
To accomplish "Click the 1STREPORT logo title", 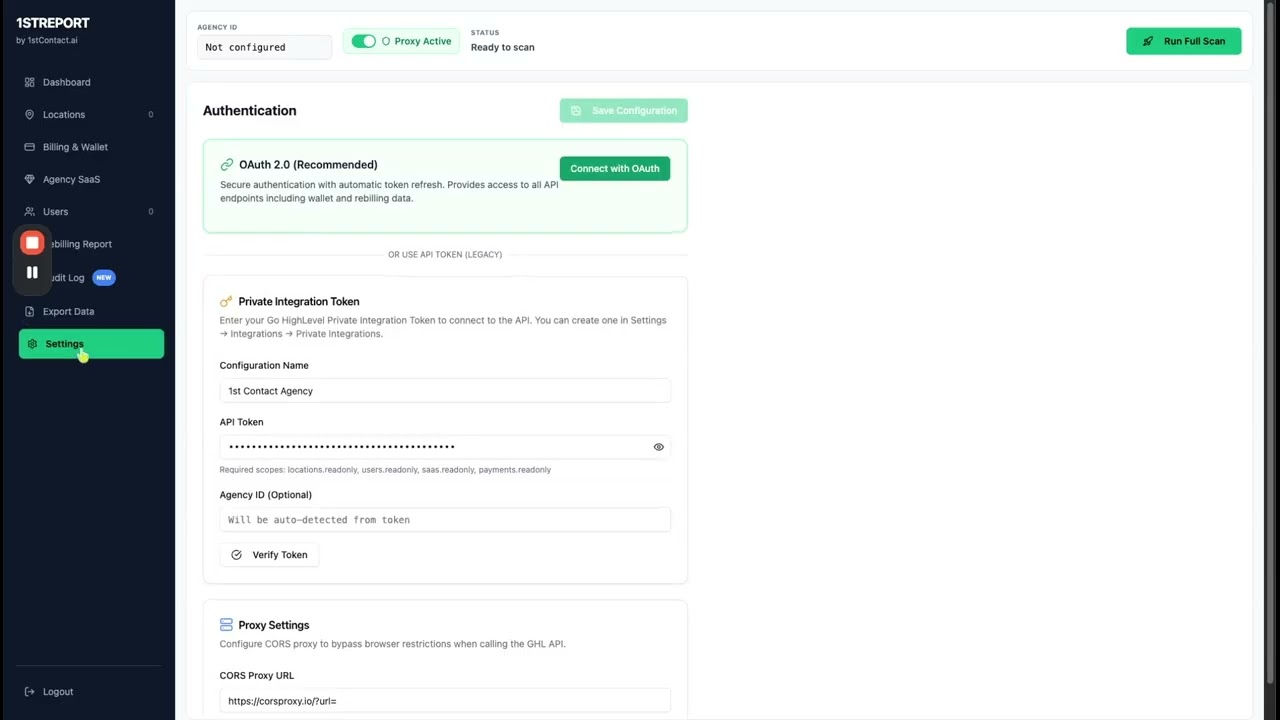I will (x=53, y=22).
